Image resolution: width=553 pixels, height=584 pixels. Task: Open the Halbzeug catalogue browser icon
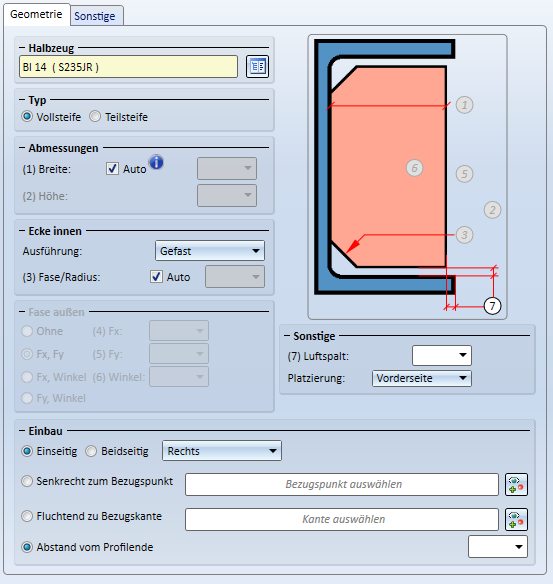(x=257, y=67)
